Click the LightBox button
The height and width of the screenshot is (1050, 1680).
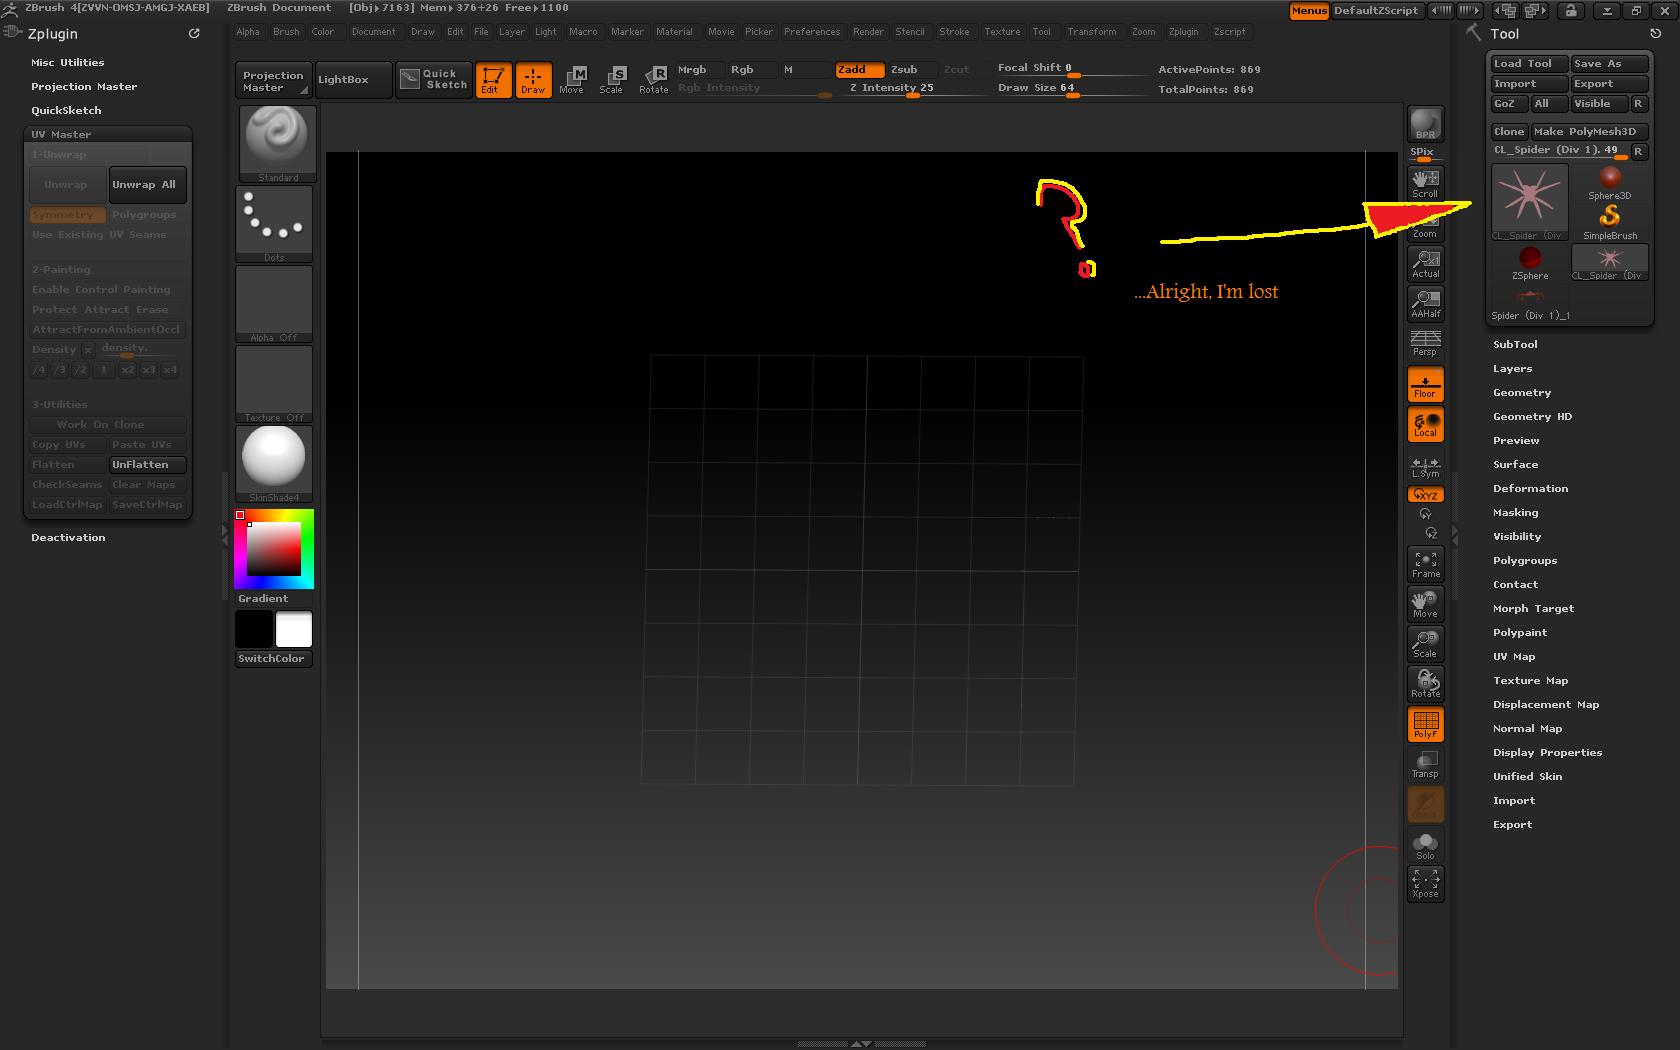(x=353, y=80)
